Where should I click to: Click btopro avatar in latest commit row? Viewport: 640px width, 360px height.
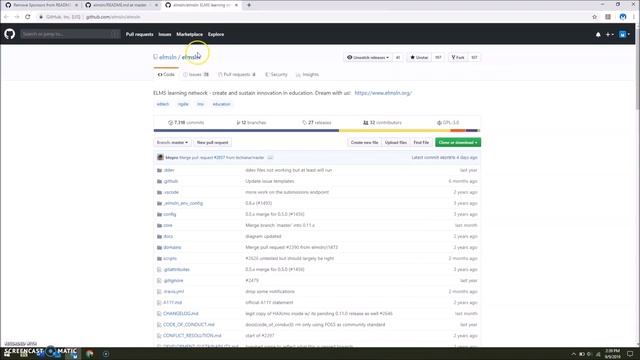[x=160, y=157]
